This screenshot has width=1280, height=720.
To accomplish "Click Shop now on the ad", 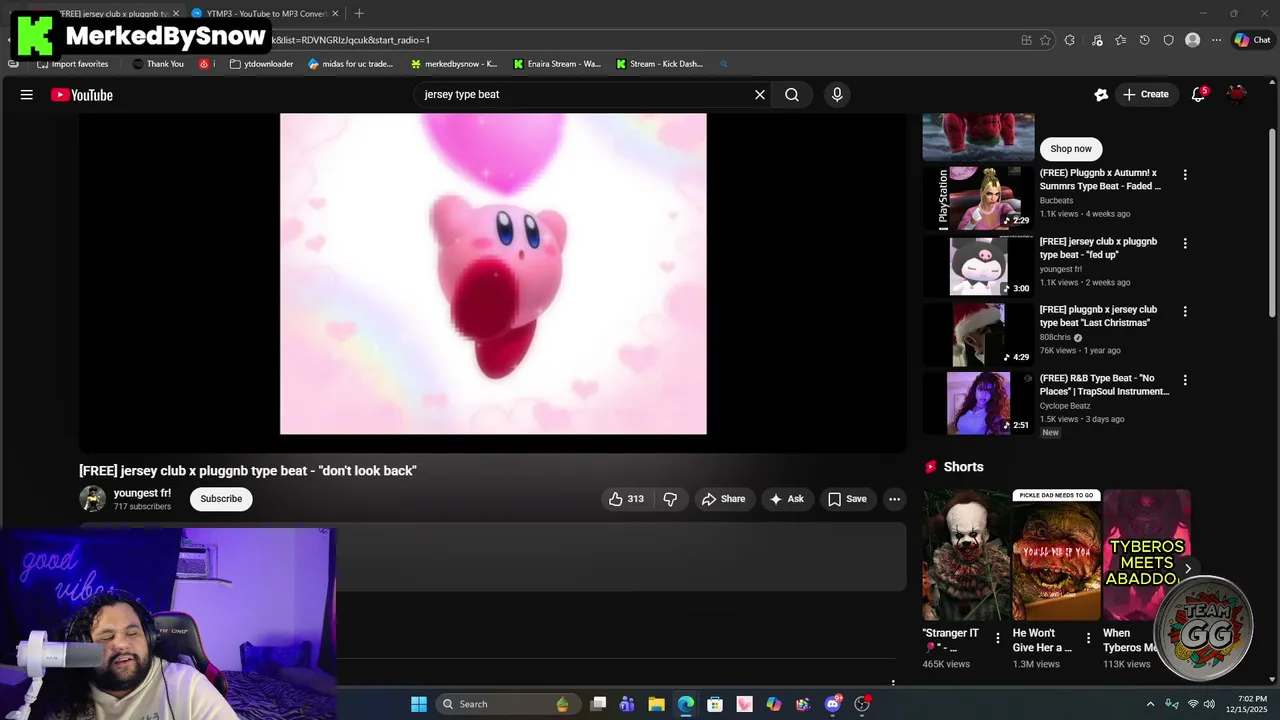I will pos(1071,149).
